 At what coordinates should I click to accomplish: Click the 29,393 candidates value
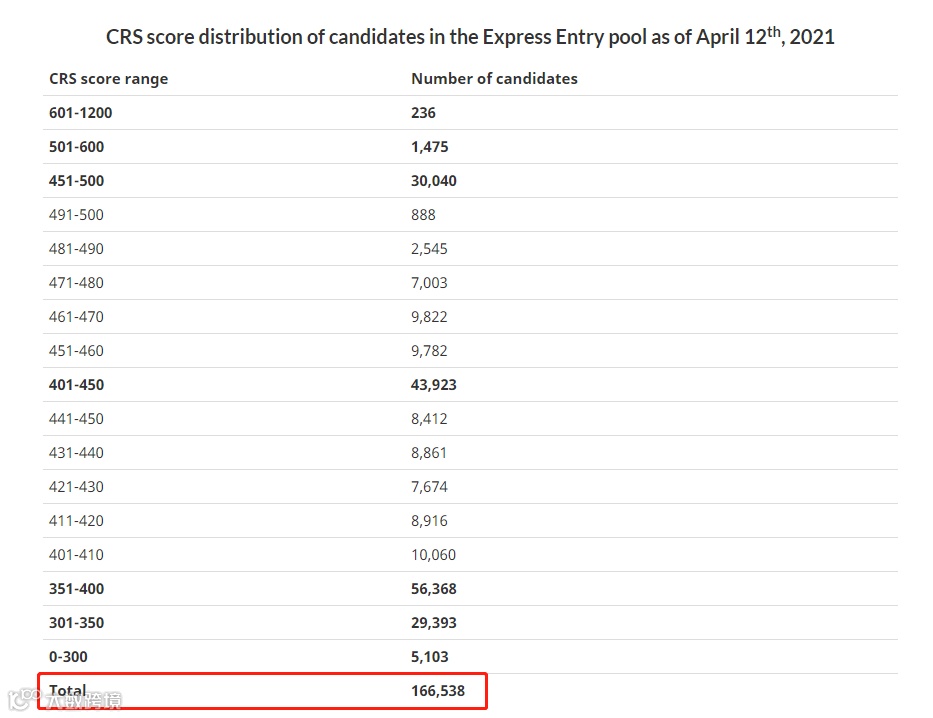pyautogui.click(x=434, y=623)
